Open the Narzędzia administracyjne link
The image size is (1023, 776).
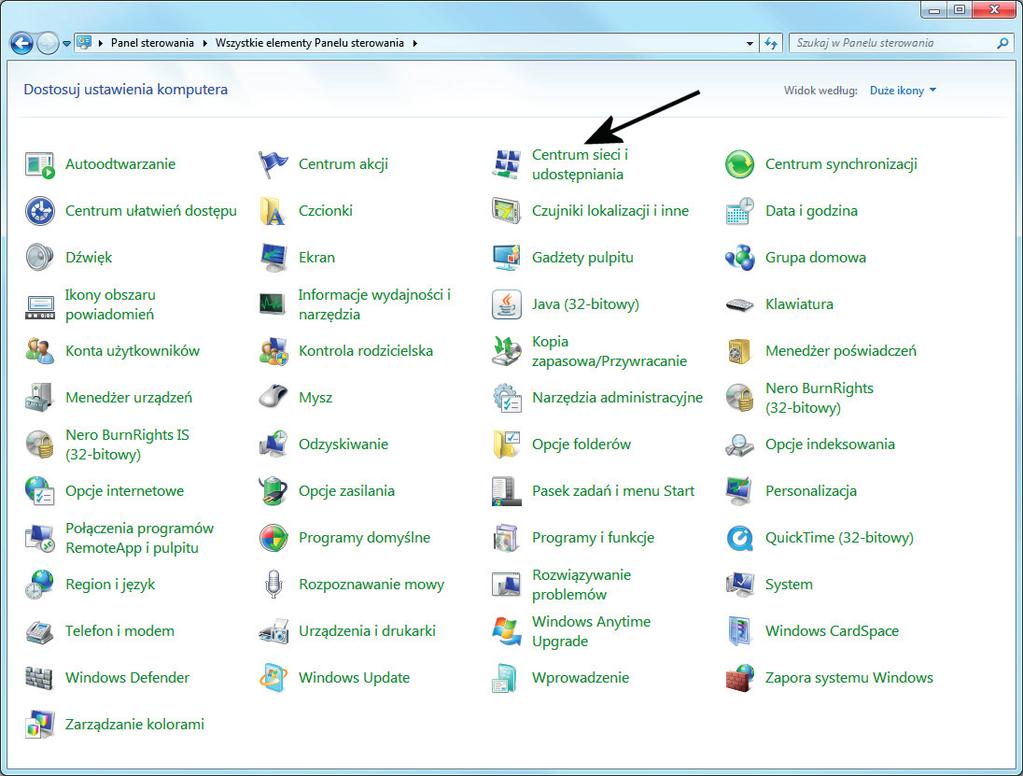pyautogui.click(x=617, y=397)
